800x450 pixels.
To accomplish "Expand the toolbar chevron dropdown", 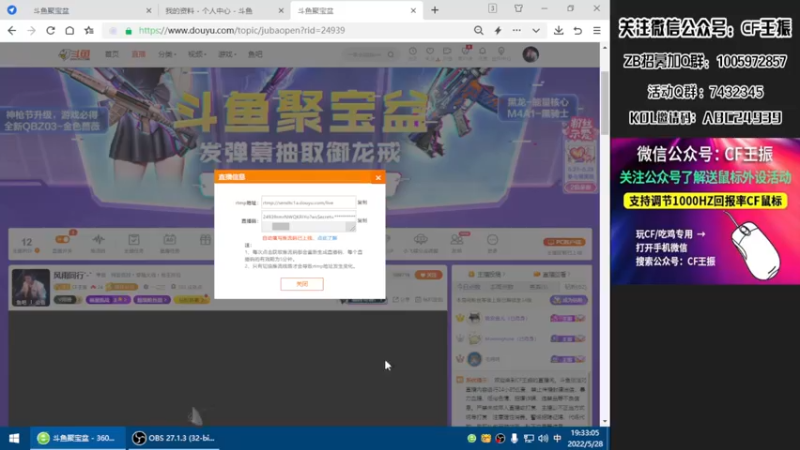I will (536, 31).
